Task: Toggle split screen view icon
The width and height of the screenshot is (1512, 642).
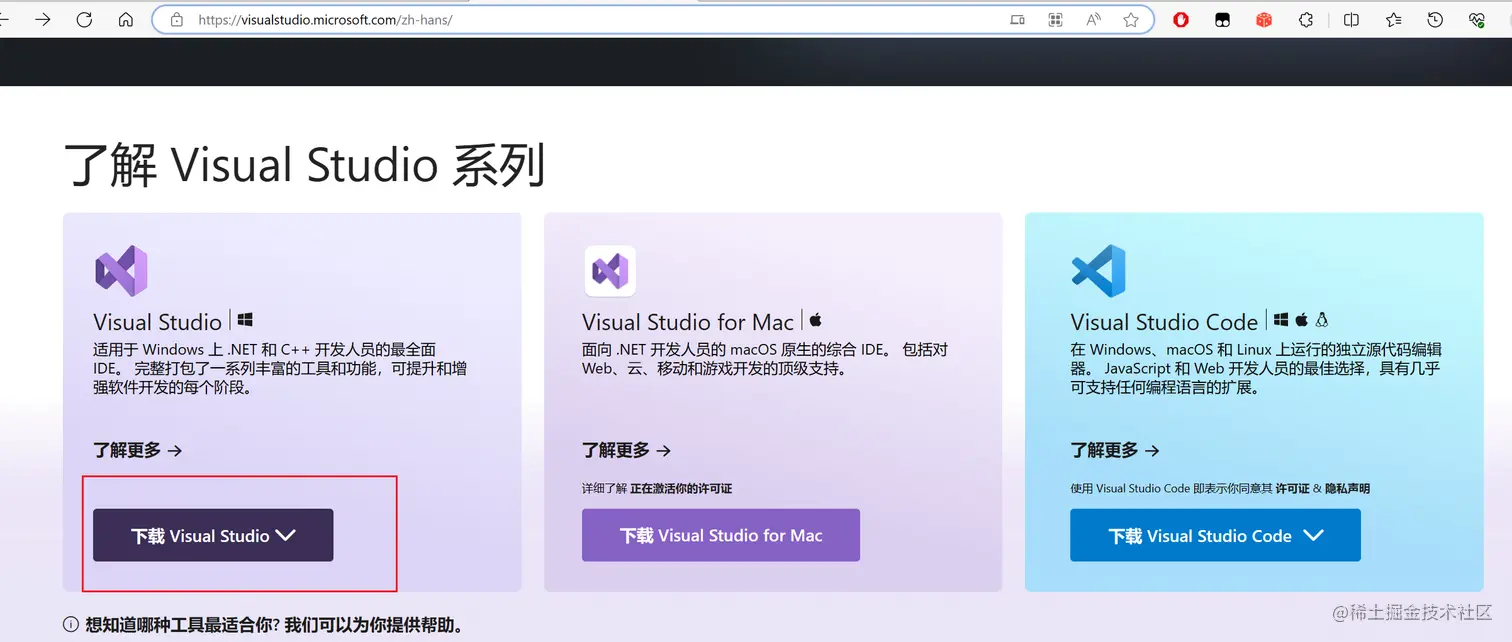Action: [1351, 19]
